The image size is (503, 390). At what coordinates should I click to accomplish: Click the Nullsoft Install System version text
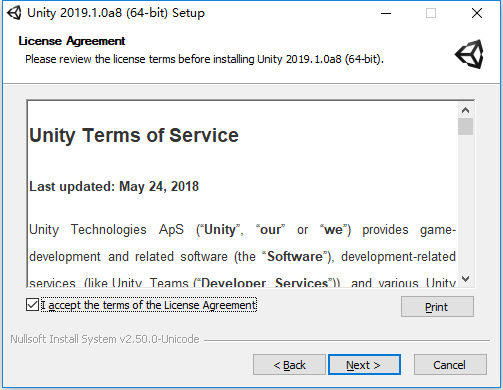pyautogui.click(x=105, y=339)
